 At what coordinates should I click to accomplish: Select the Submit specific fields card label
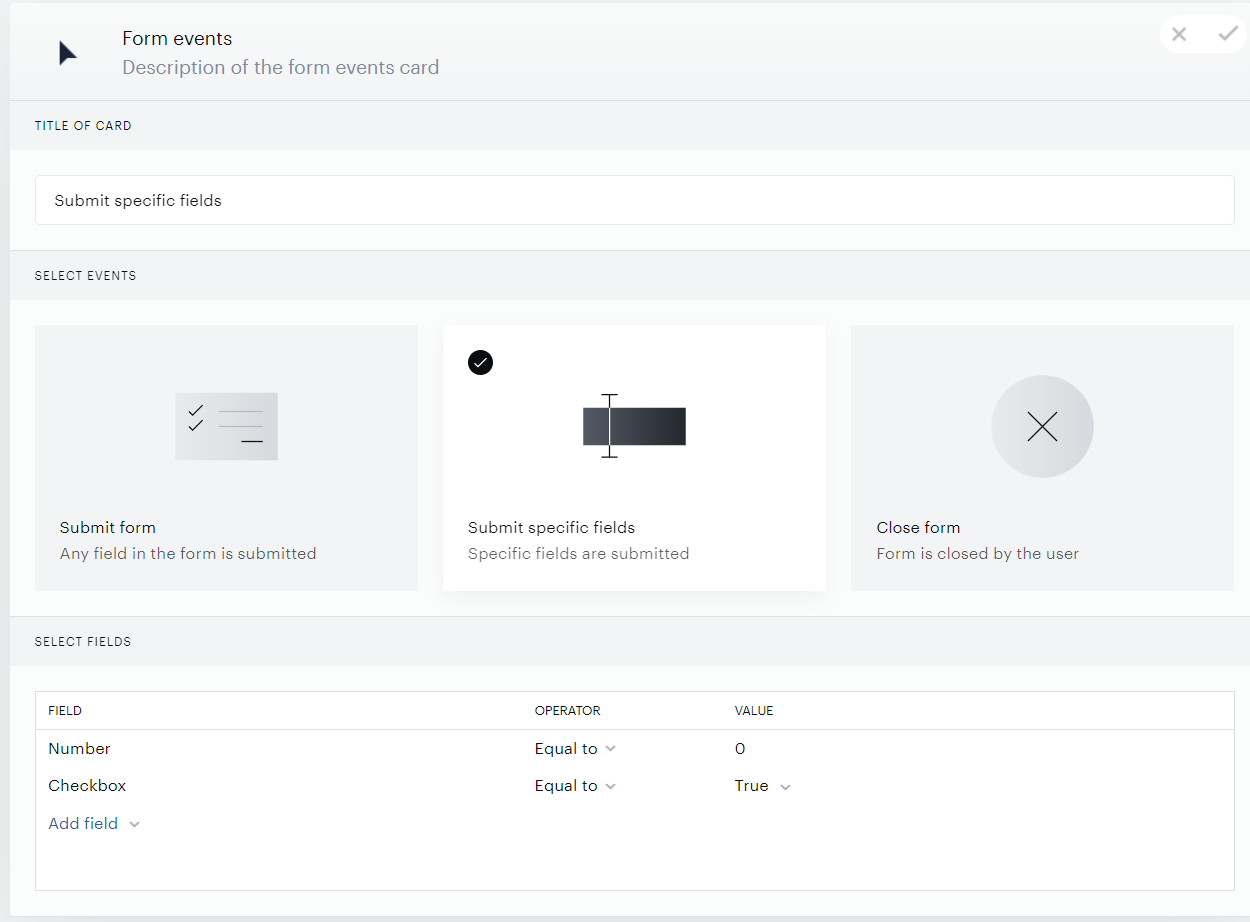(551, 528)
